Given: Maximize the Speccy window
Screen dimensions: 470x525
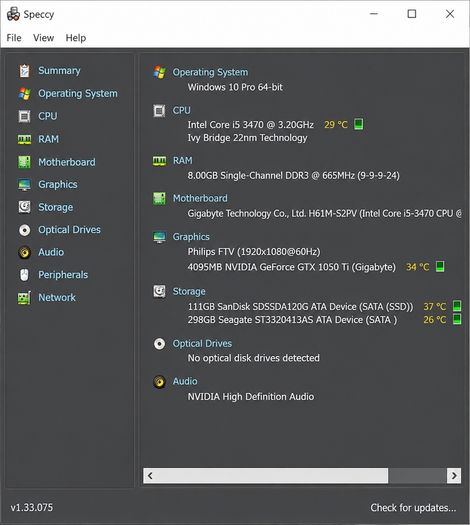Looking at the screenshot, I should [412, 14].
